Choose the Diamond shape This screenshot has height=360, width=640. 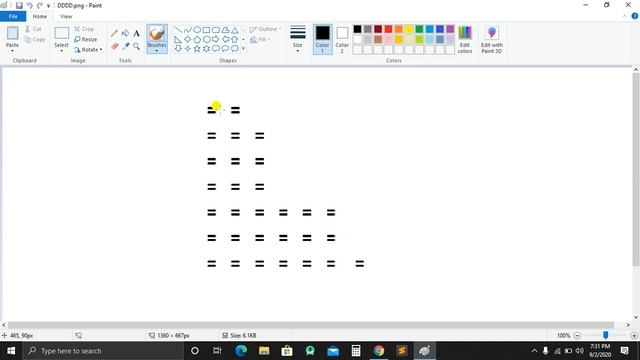187,39
